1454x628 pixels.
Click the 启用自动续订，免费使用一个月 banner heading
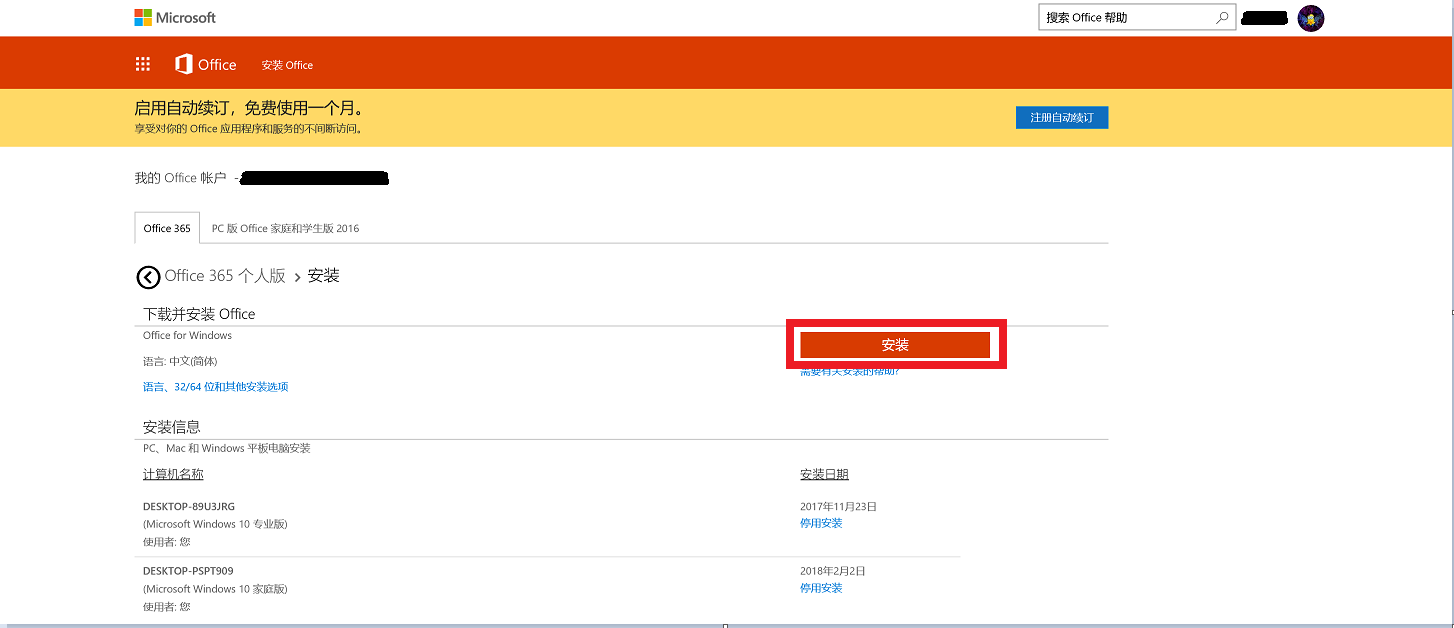[250, 108]
